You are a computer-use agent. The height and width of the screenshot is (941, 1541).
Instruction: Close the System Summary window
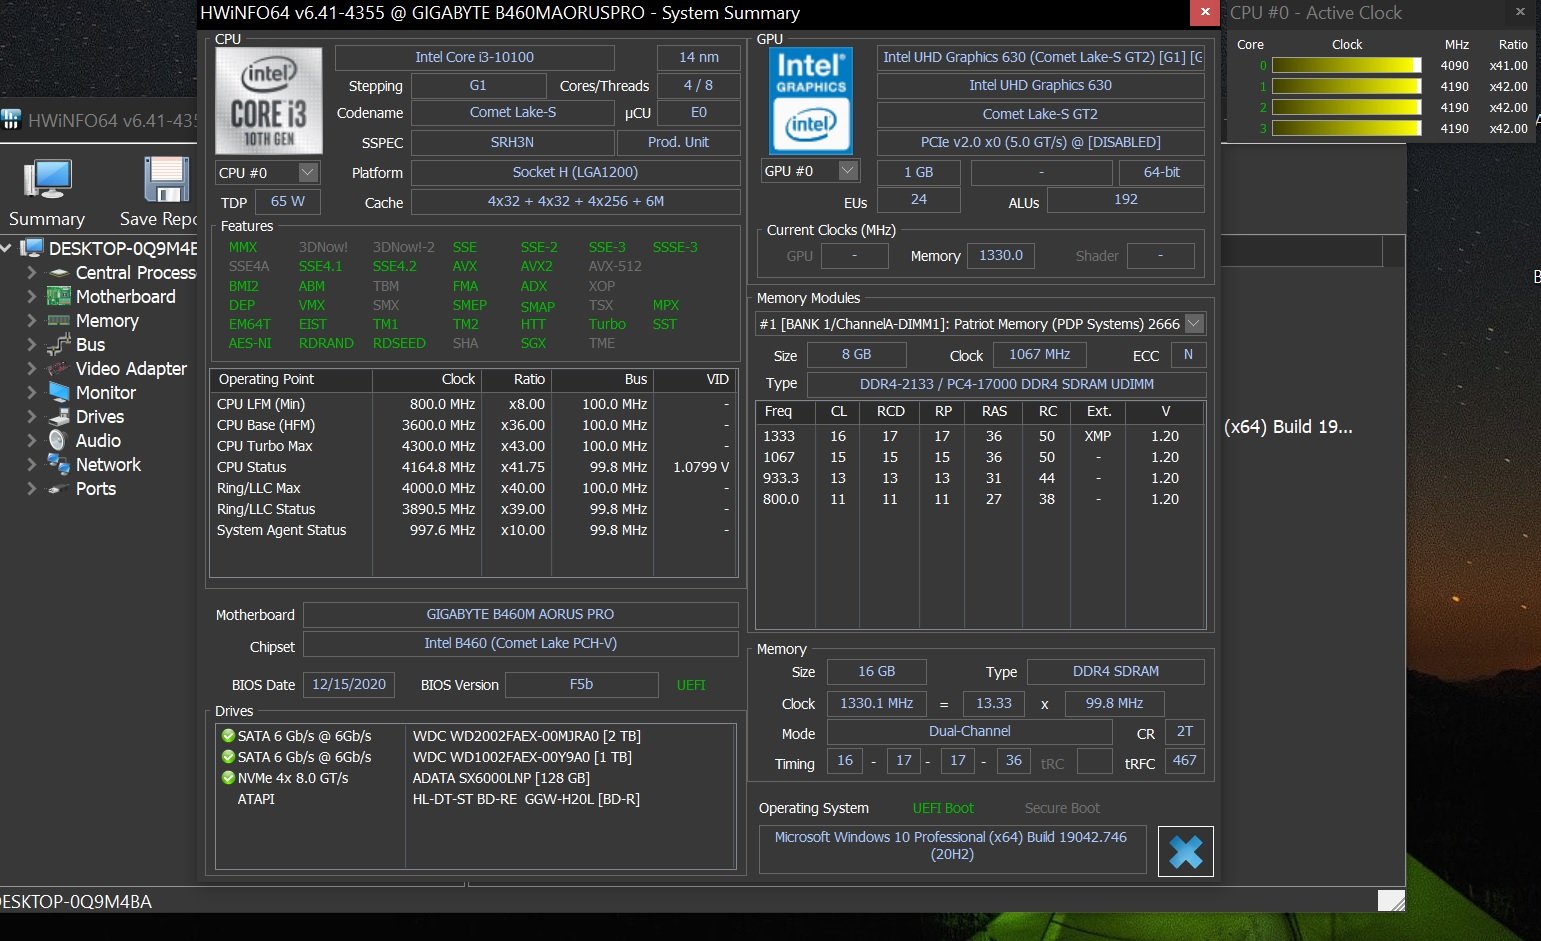click(1204, 12)
